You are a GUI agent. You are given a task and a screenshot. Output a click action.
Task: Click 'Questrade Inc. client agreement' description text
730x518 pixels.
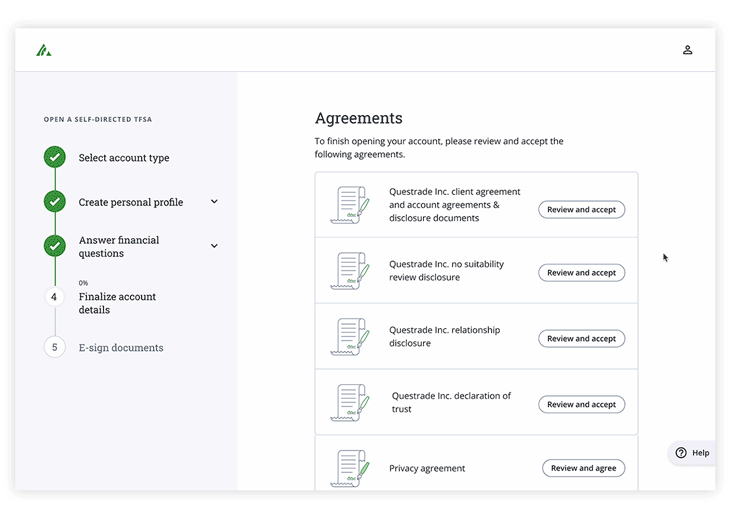(455, 205)
